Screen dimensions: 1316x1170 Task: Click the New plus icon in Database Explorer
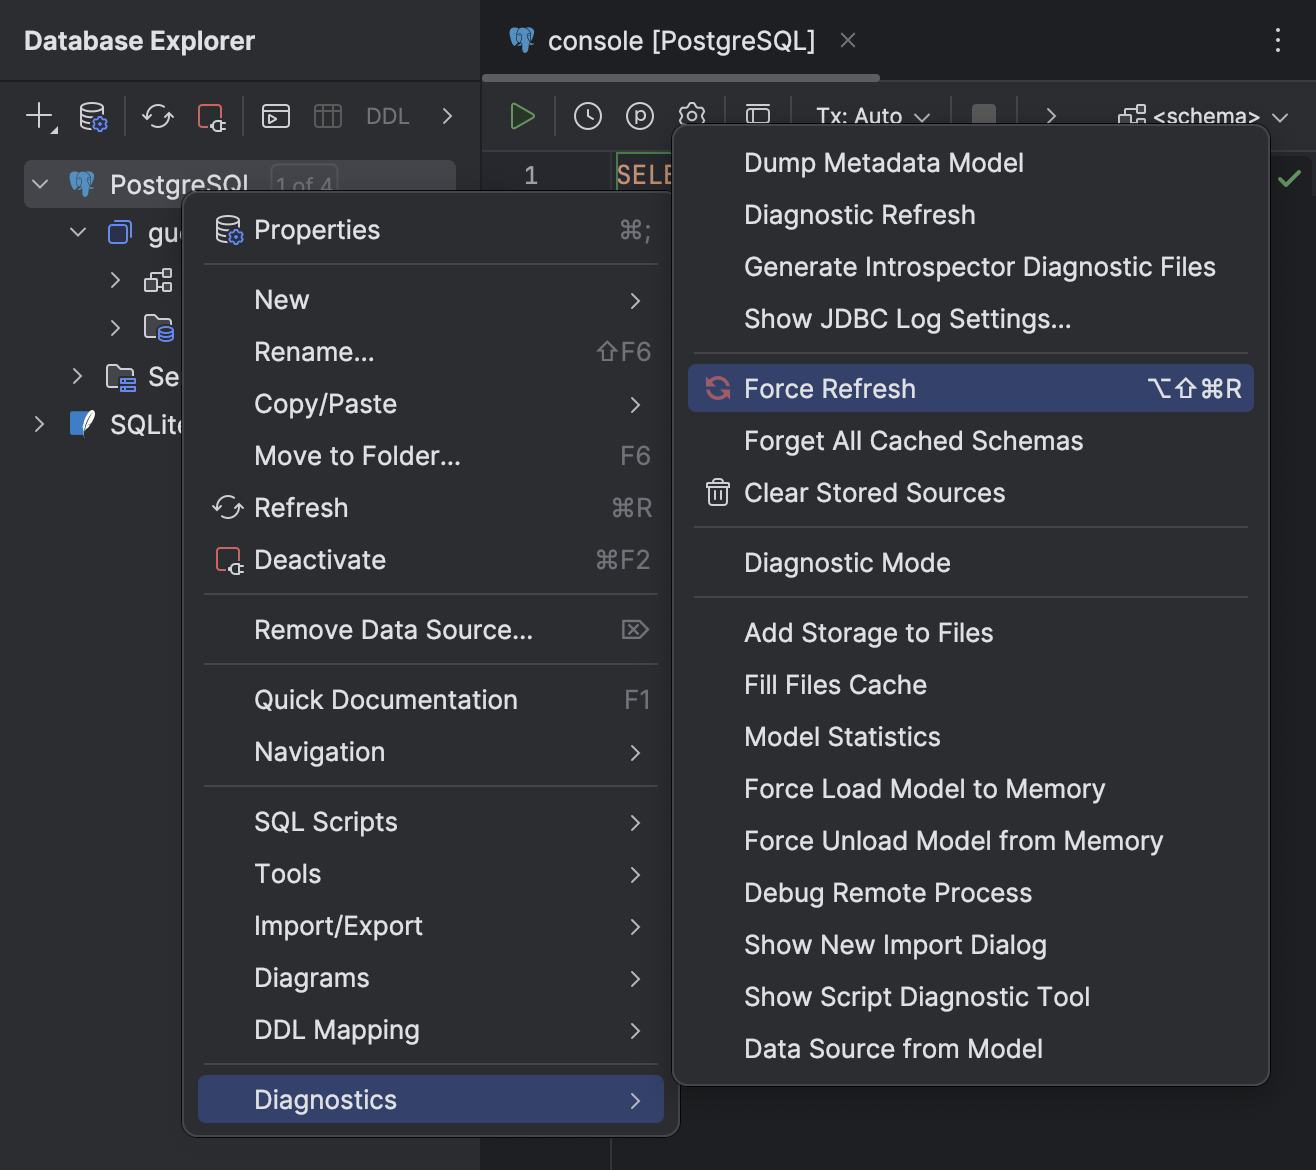coord(39,116)
